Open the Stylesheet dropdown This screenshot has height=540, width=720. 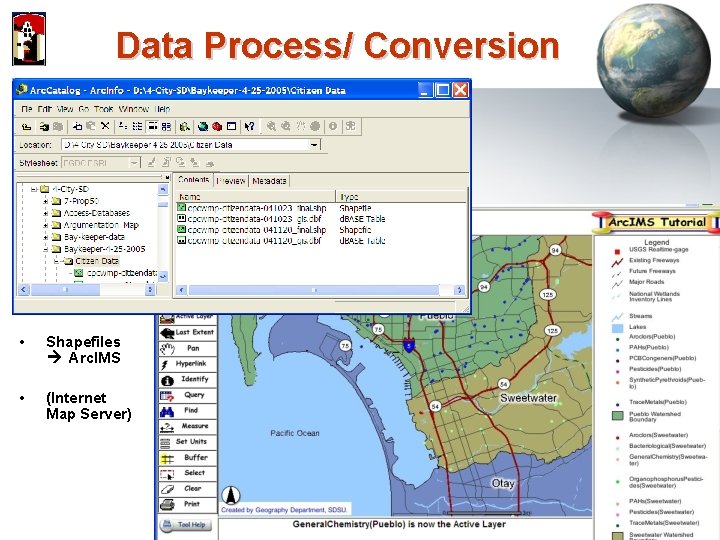(134, 163)
